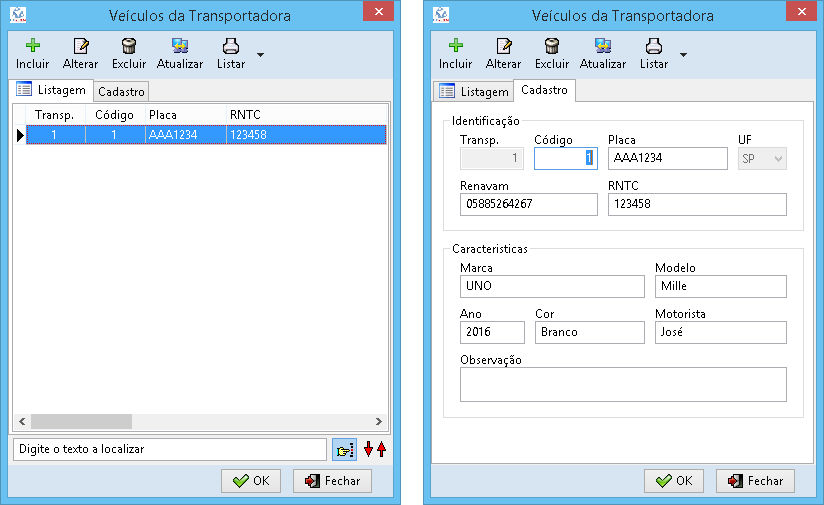Image resolution: width=824 pixels, height=505 pixels.
Task: Click the RNTC field with 123458
Action: tap(697, 204)
